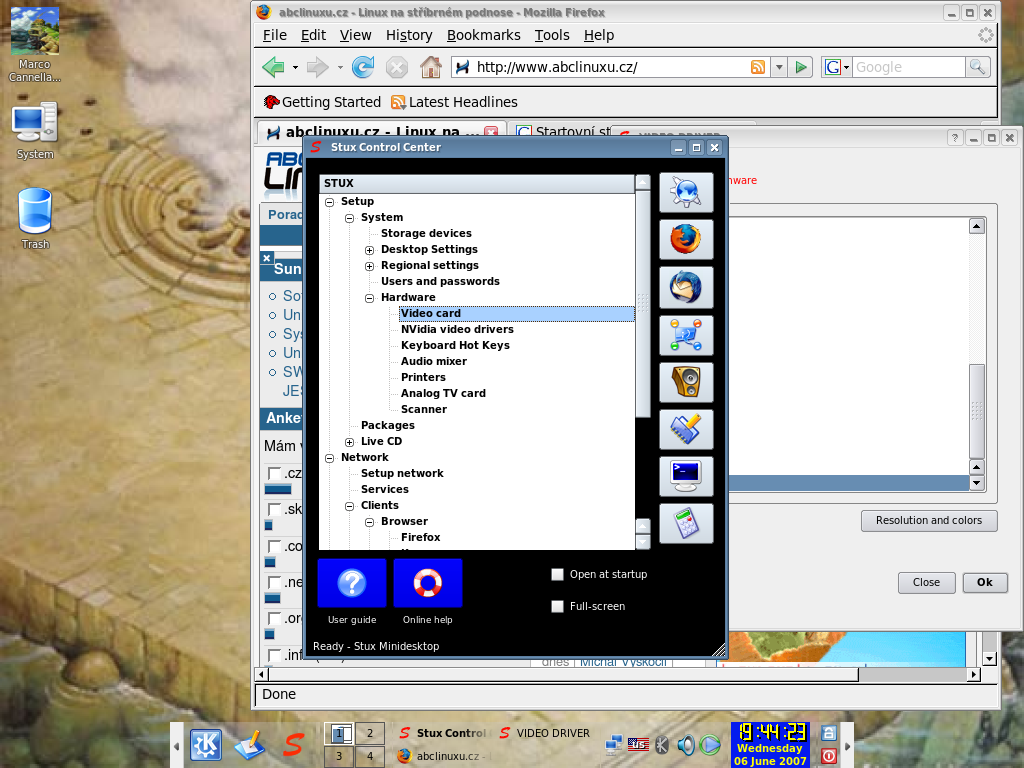Switch to the VIDEO DRIVER taskbar entry
Image resolution: width=1024 pixels, height=768 pixels.
pos(545,733)
